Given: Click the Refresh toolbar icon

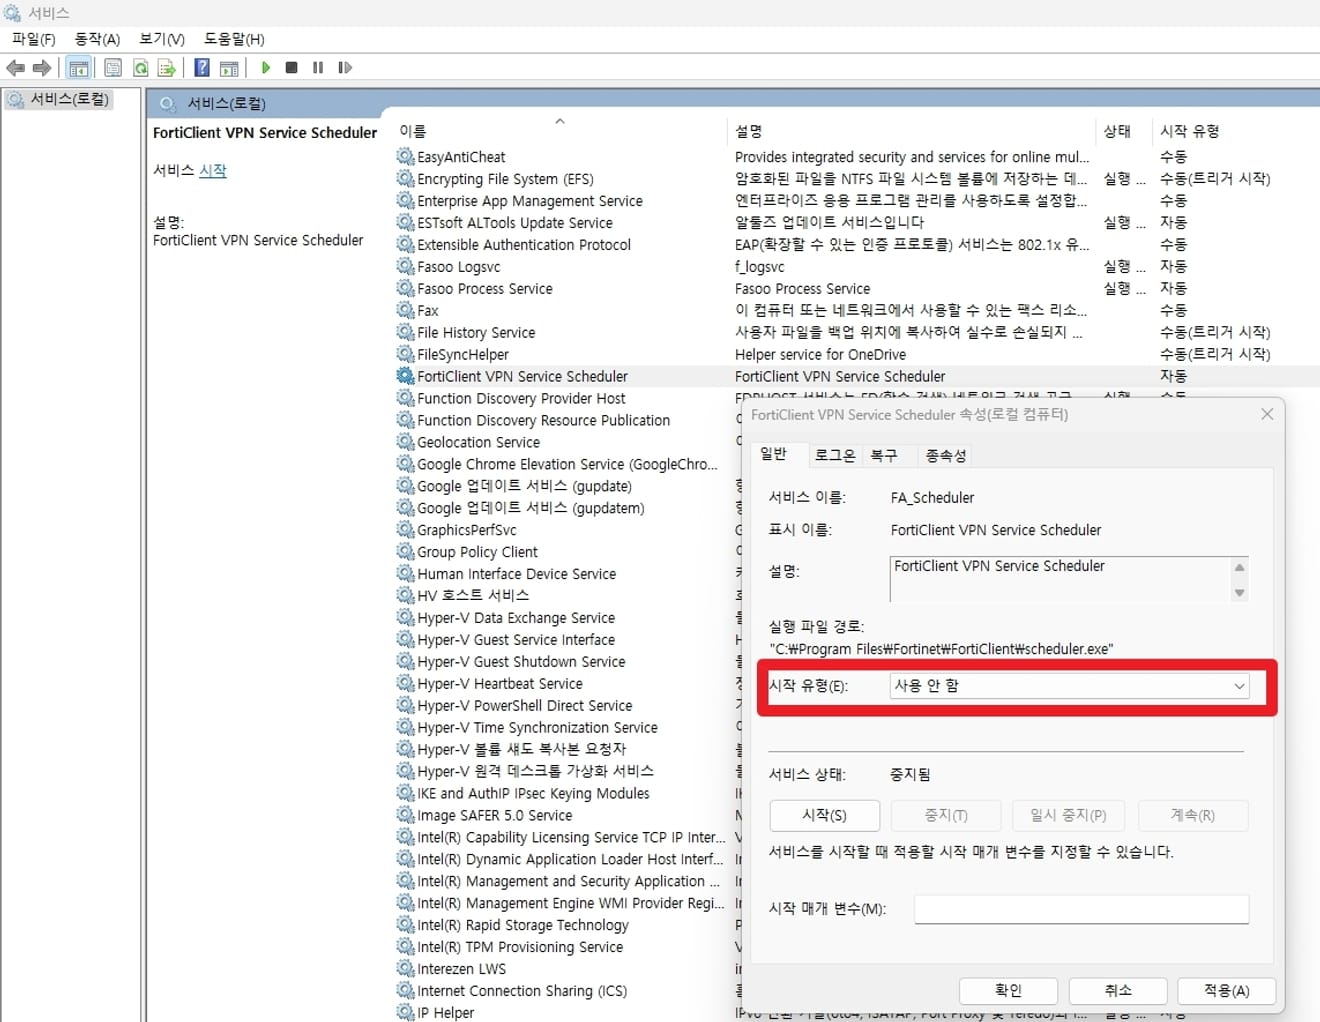Looking at the screenshot, I should click(140, 68).
